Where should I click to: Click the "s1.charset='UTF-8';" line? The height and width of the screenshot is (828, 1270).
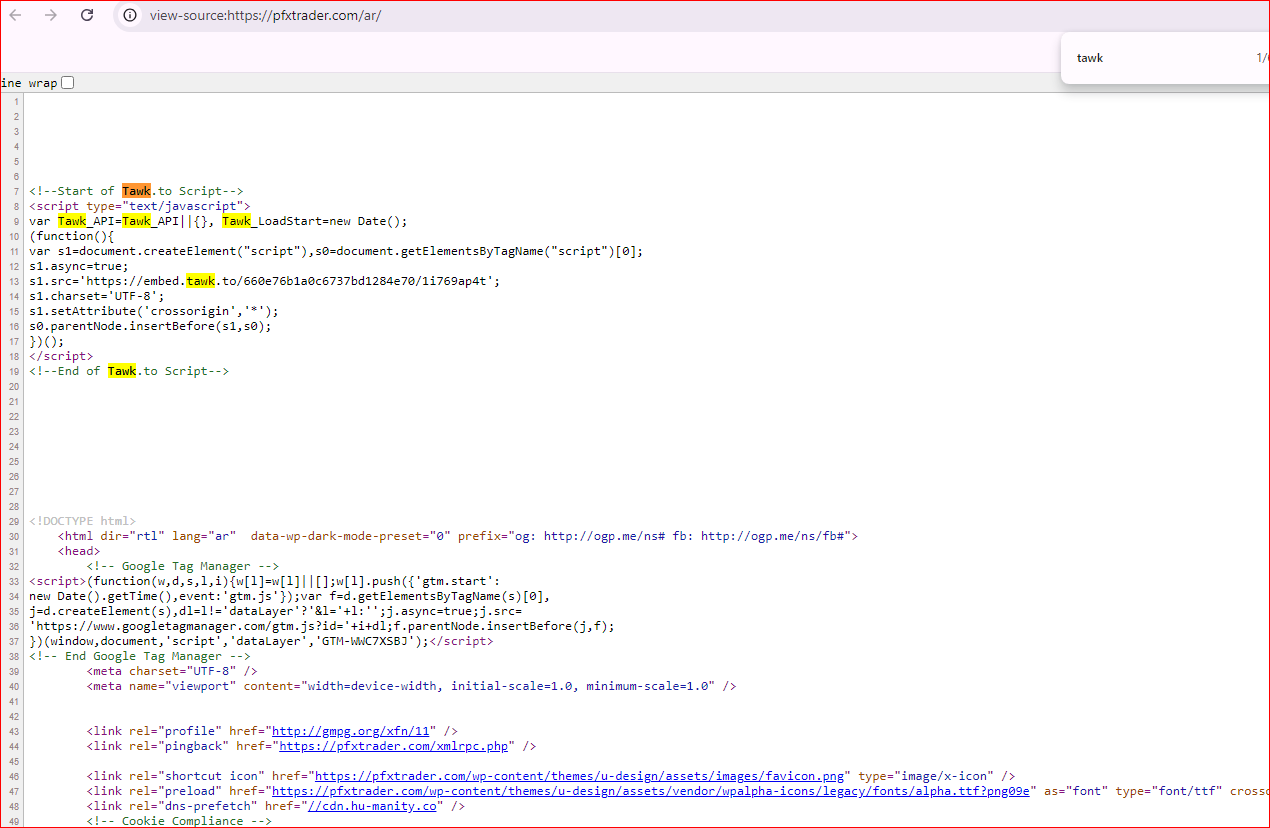pos(97,296)
